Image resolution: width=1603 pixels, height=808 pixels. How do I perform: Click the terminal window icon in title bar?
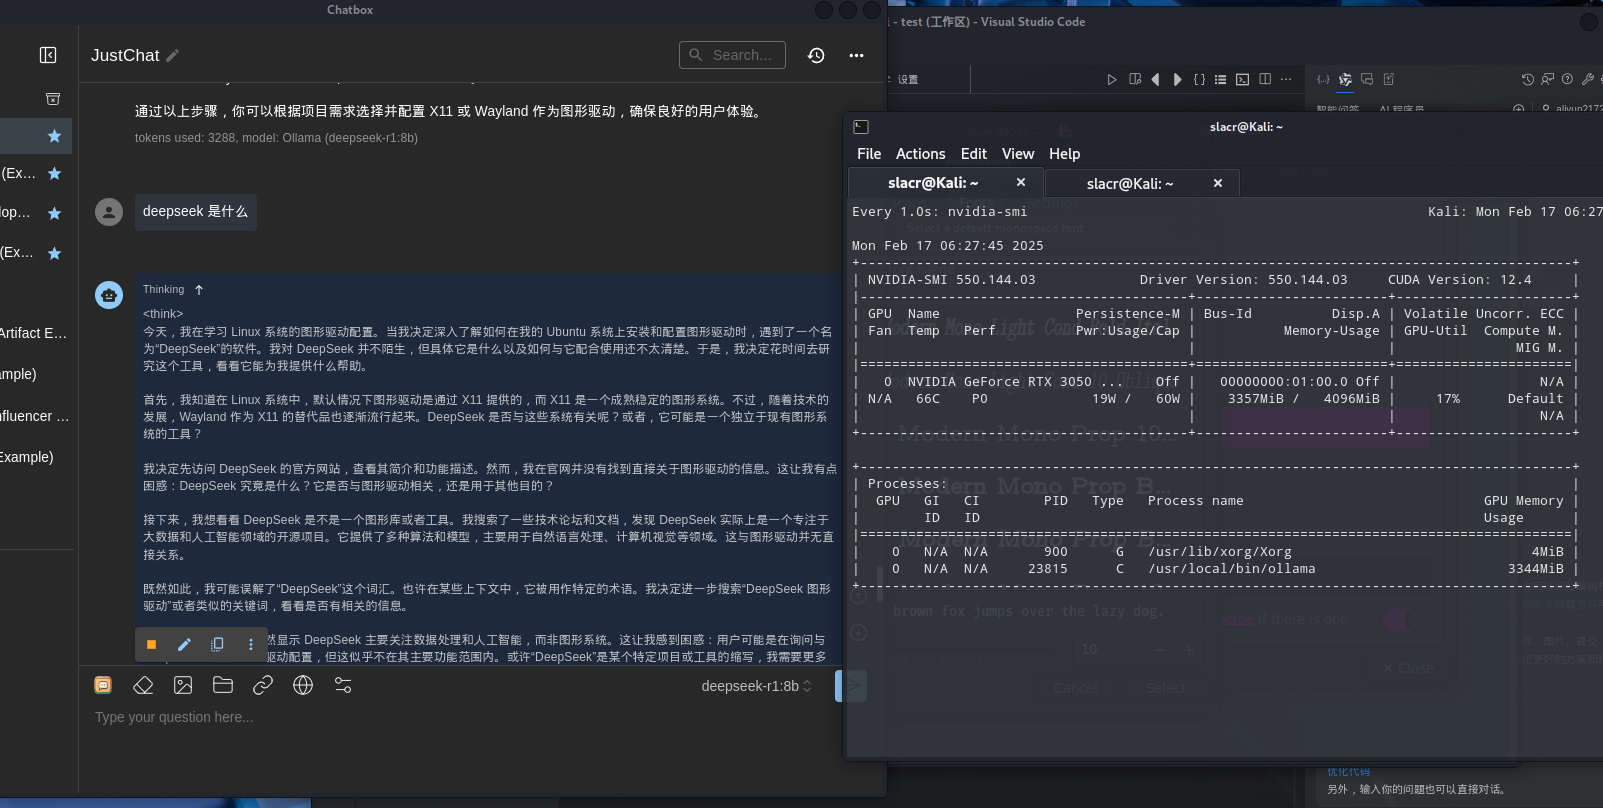click(x=861, y=127)
